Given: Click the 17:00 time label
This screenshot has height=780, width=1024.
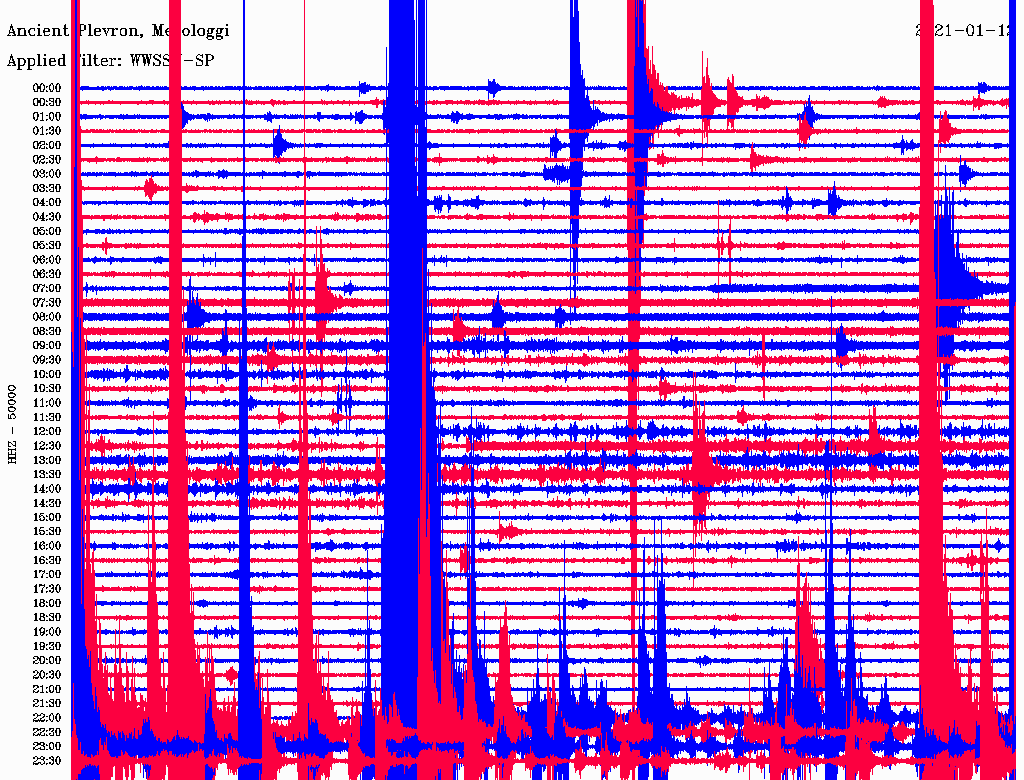Looking at the screenshot, I should 47,574.
